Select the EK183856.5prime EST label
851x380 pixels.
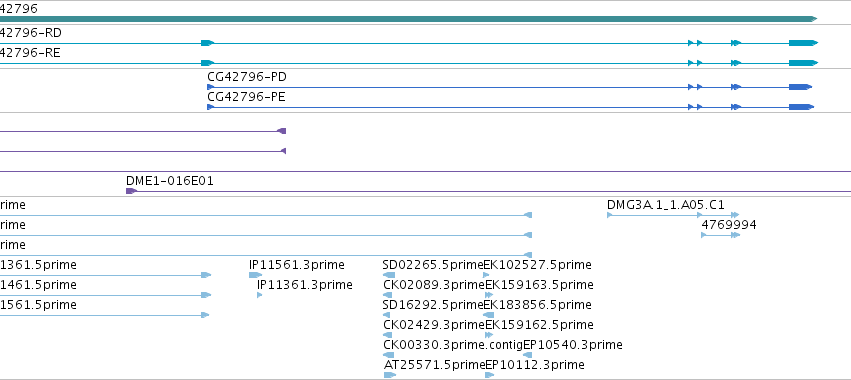tap(538, 305)
